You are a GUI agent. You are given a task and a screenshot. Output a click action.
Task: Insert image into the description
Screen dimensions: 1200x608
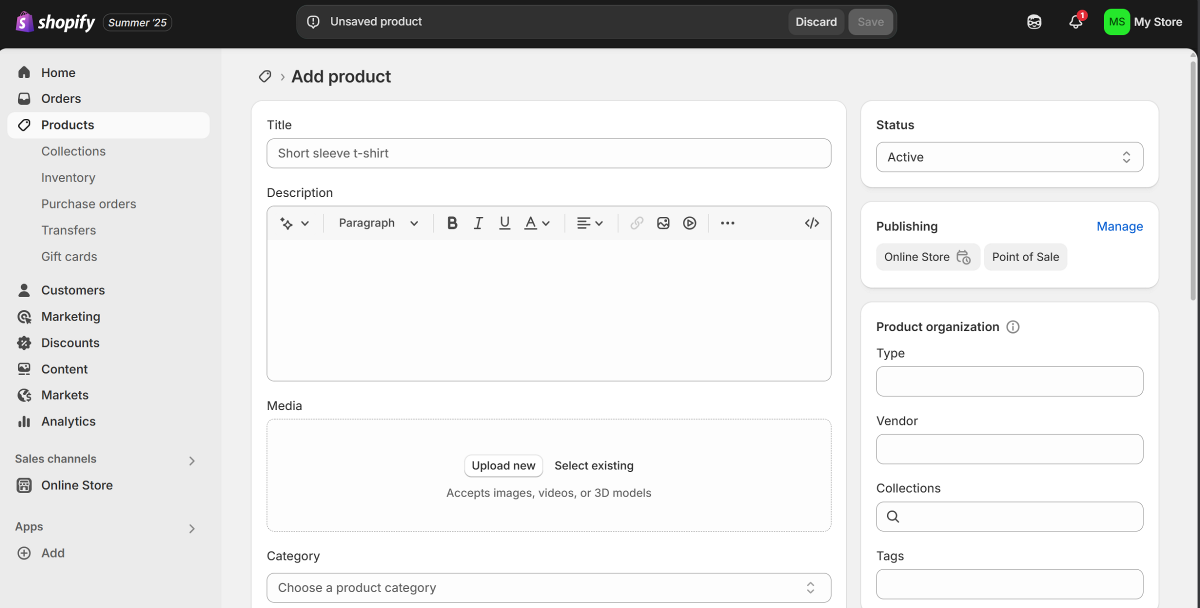click(x=663, y=223)
